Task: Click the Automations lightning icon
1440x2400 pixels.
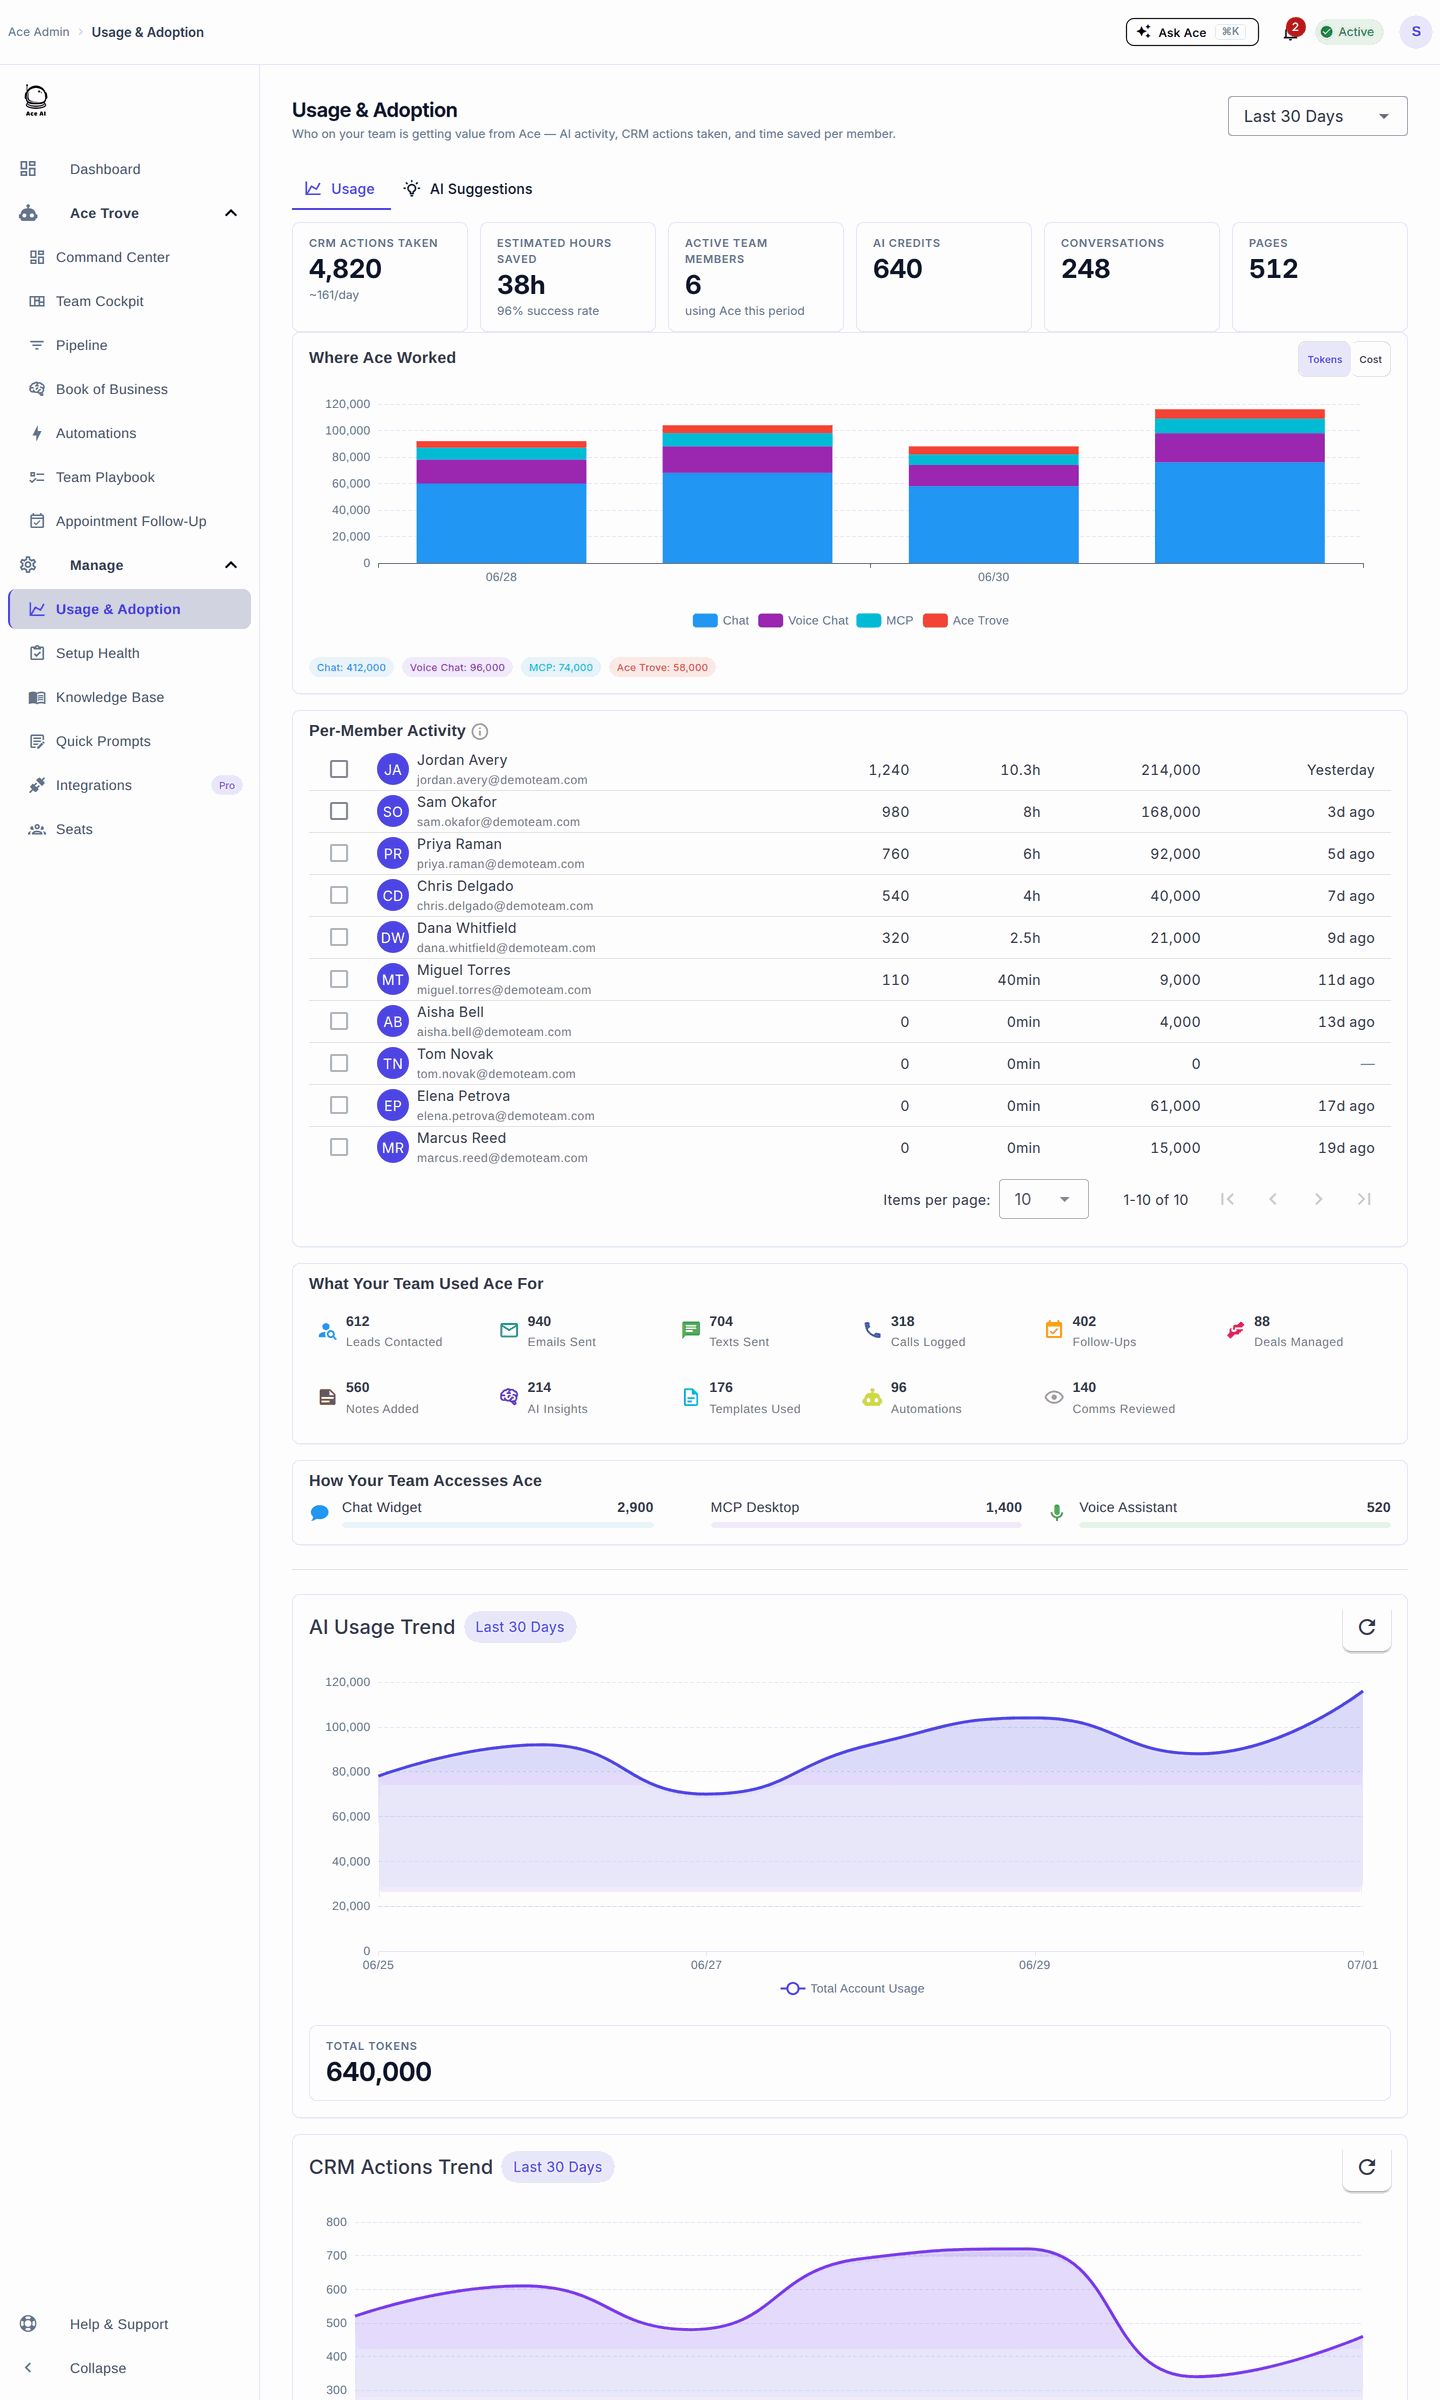Action: point(37,433)
